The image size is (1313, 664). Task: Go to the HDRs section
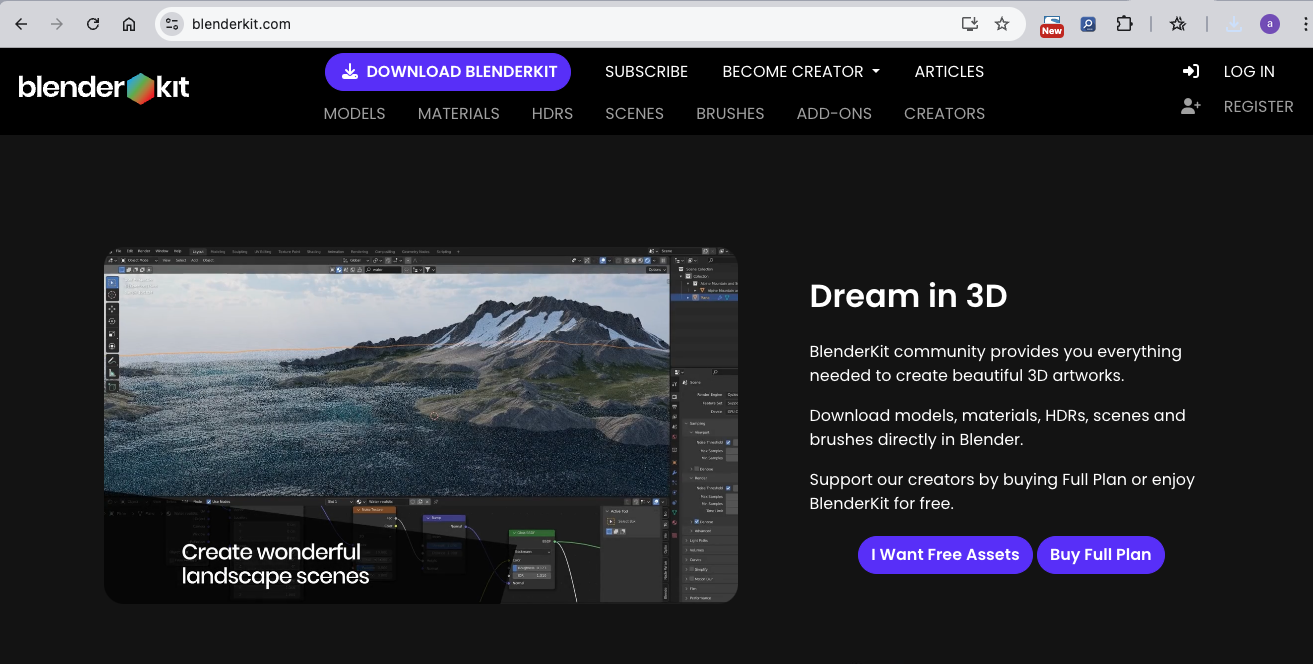pos(552,114)
